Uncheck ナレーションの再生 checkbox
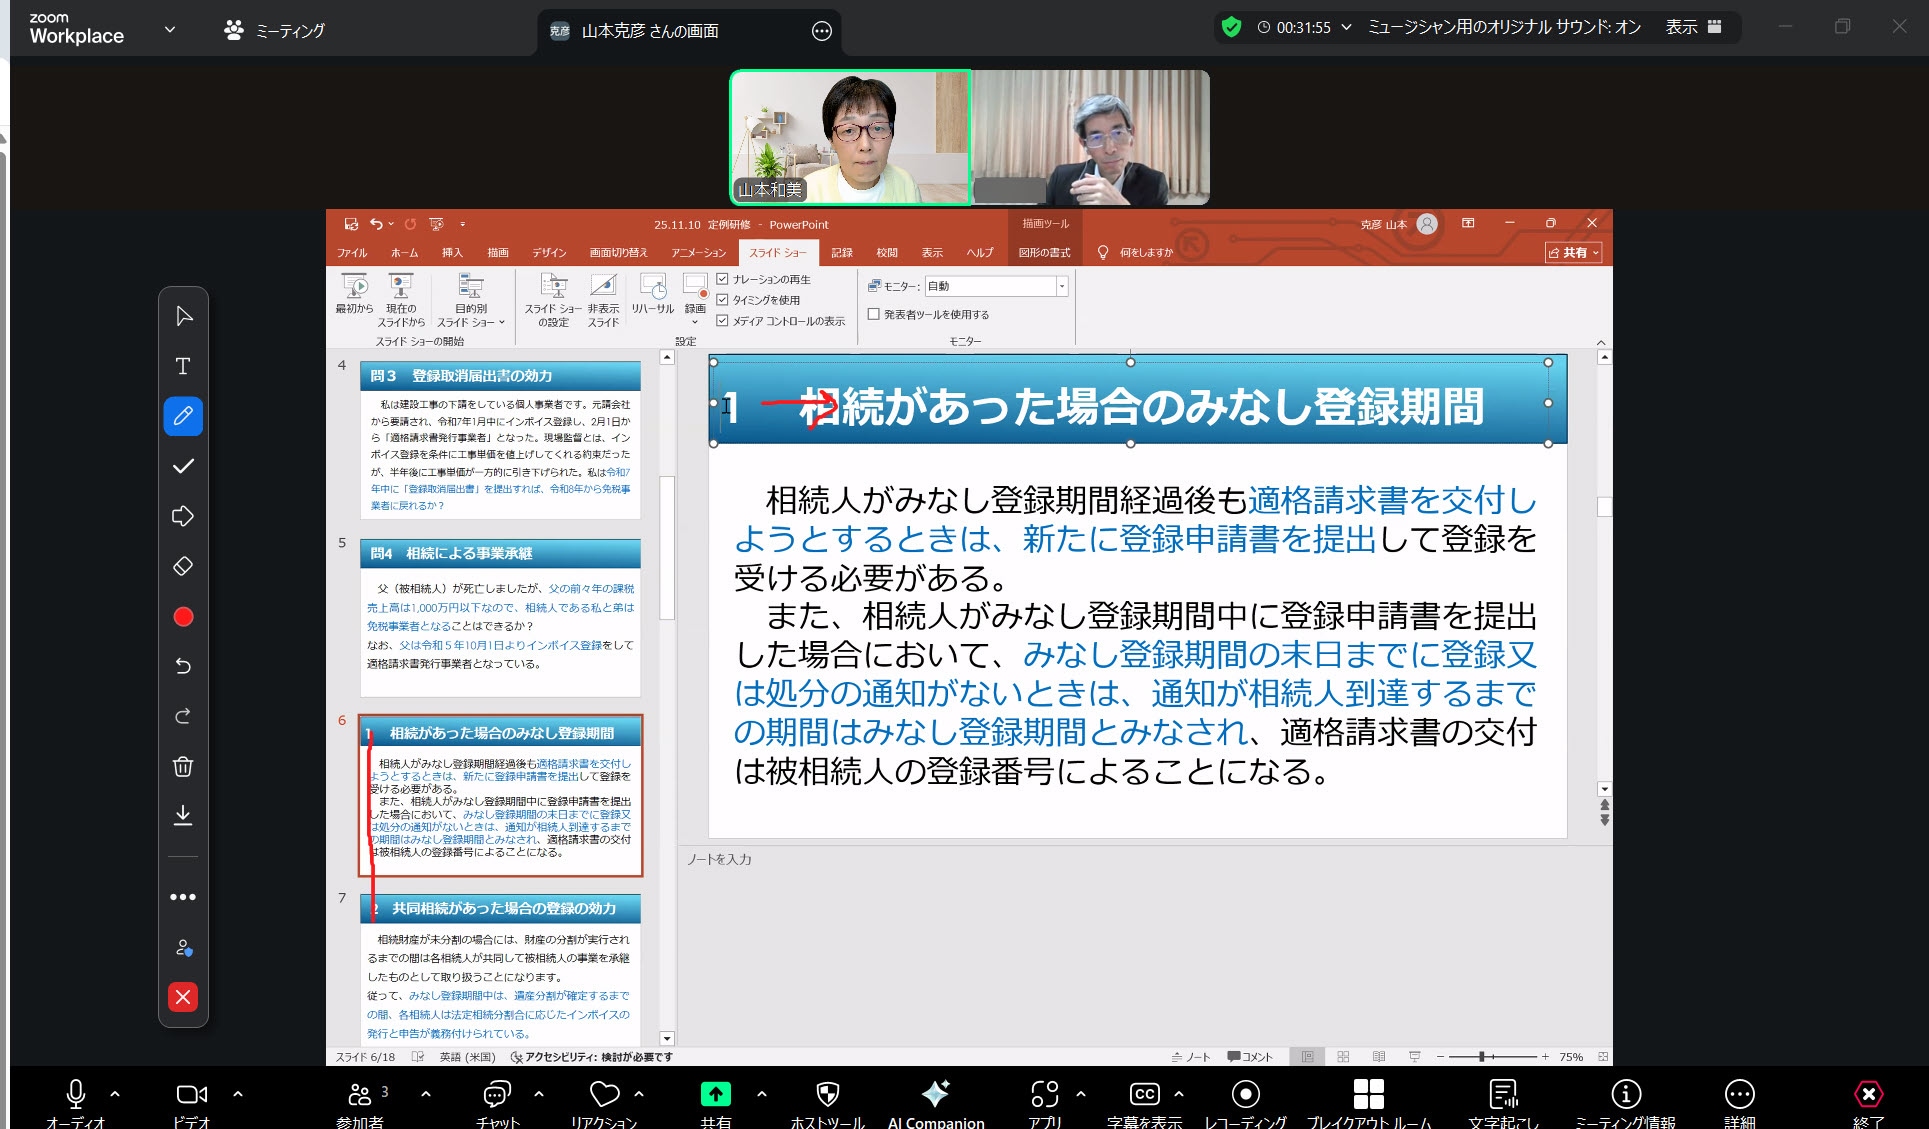Screen dimensions: 1929x1129 (722, 279)
